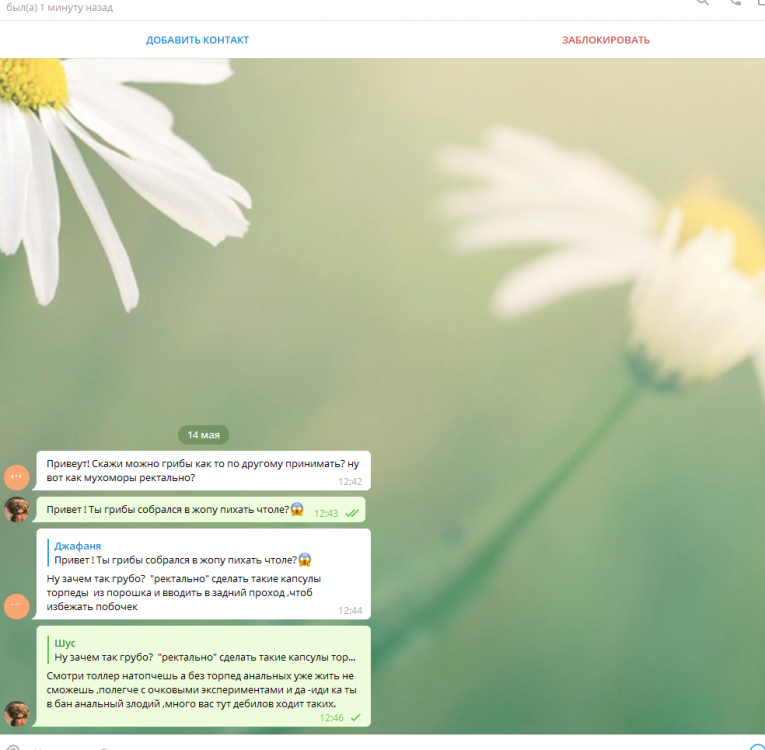Click the ДОБАВИТЬ КОНТАКТ button

pos(197,40)
